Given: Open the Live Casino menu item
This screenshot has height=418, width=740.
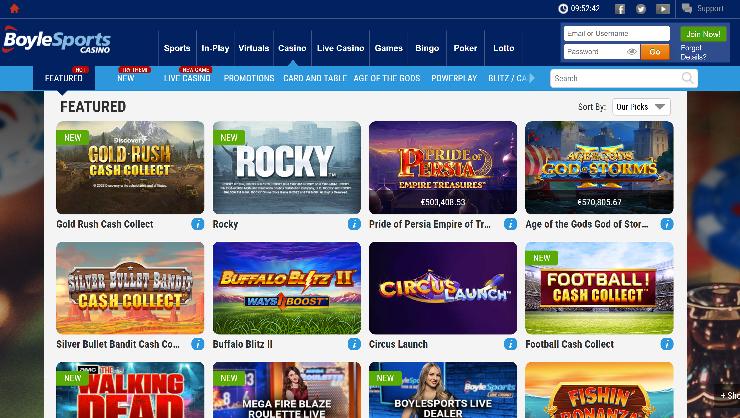Looking at the screenshot, I should click(x=340, y=48).
